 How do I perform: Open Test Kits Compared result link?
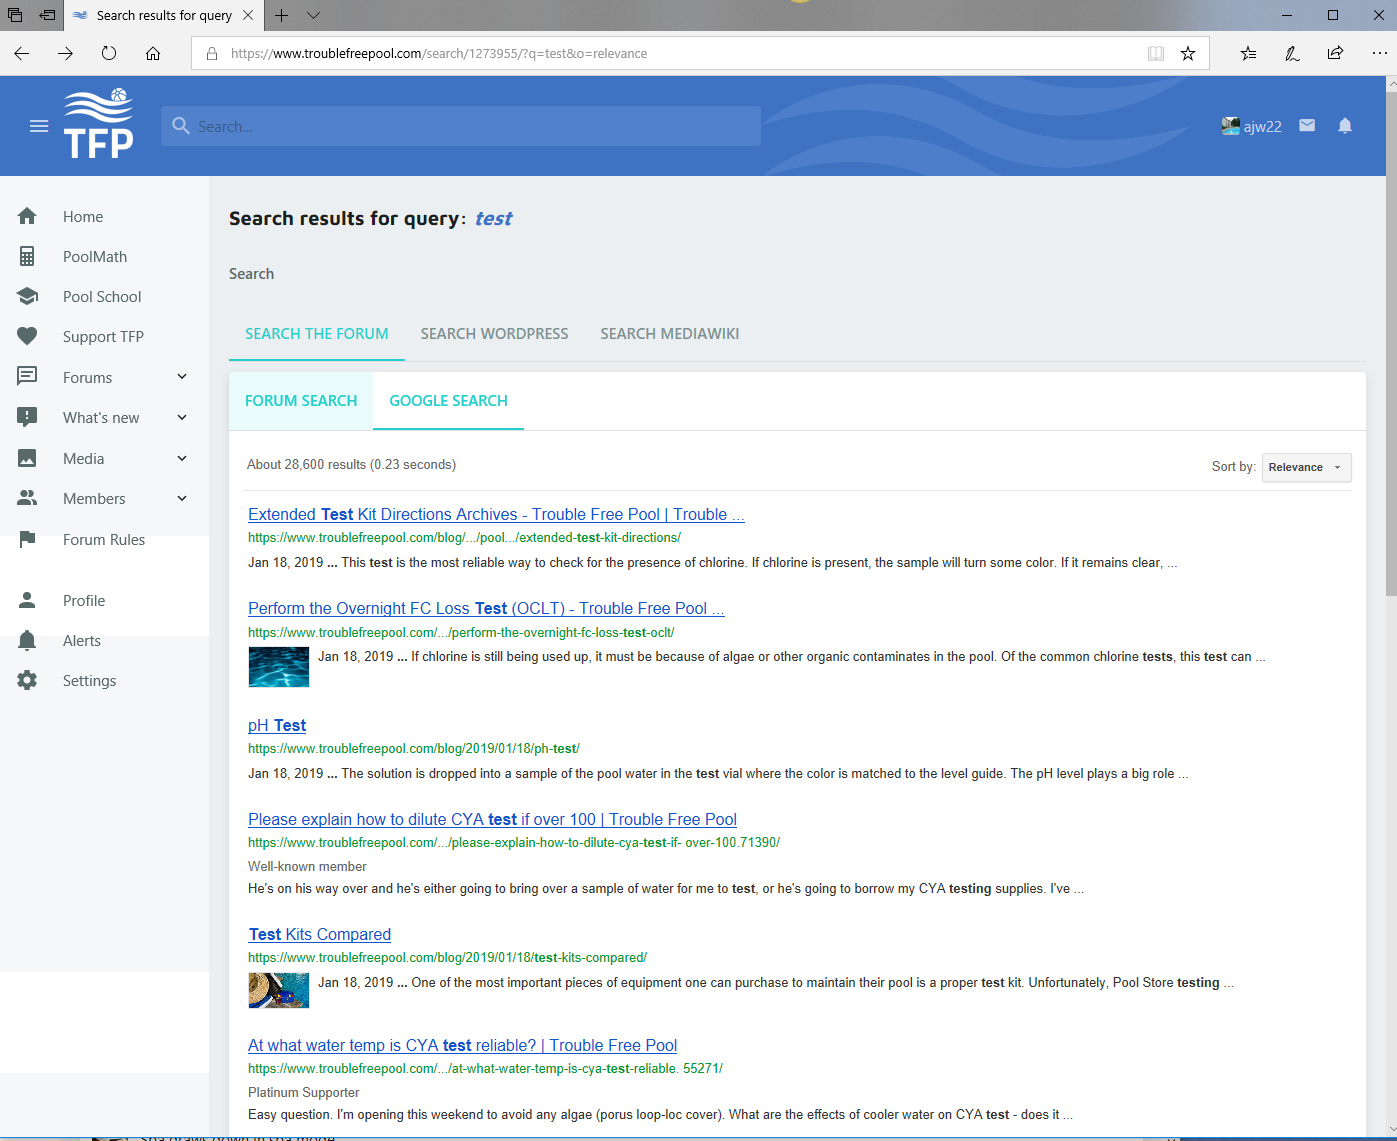tap(320, 934)
